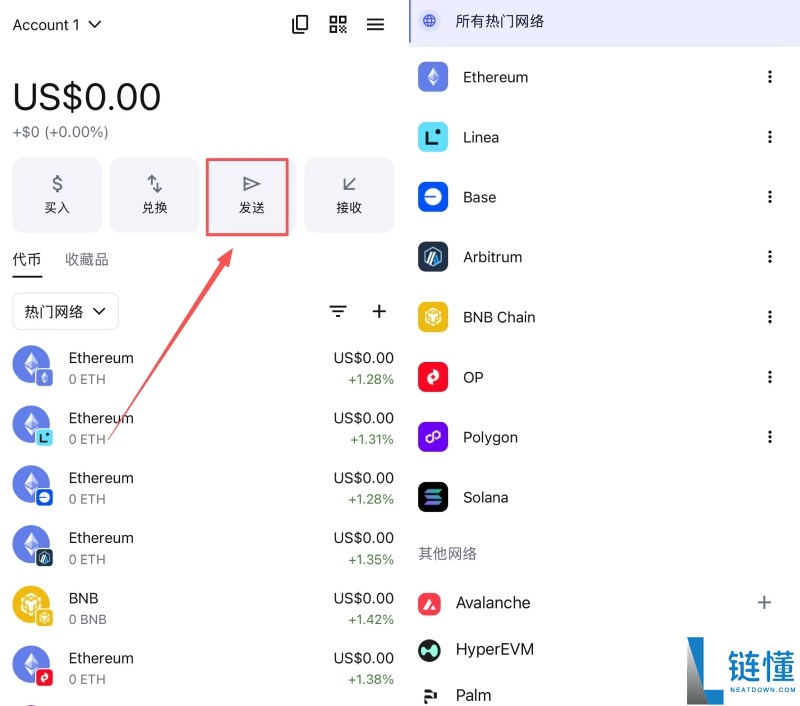800x706 pixels.
Task: Click the Linea network logo icon
Action: coord(433,137)
